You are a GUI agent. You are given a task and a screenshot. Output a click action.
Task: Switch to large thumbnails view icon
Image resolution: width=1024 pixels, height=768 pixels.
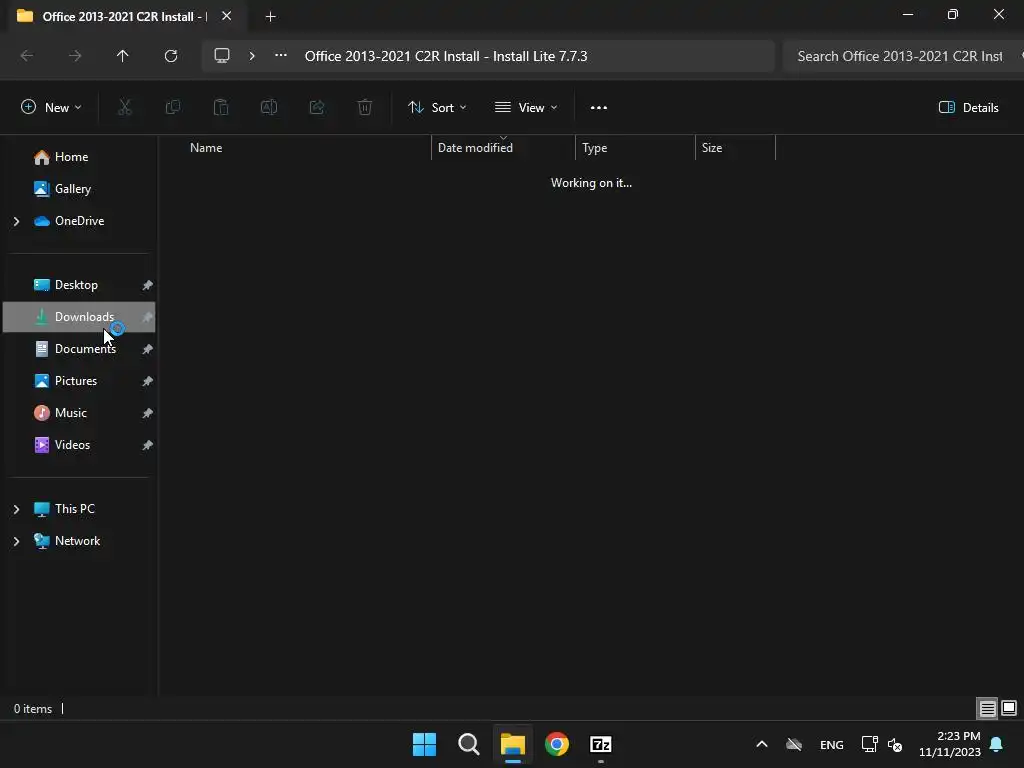click(1009, 708)
